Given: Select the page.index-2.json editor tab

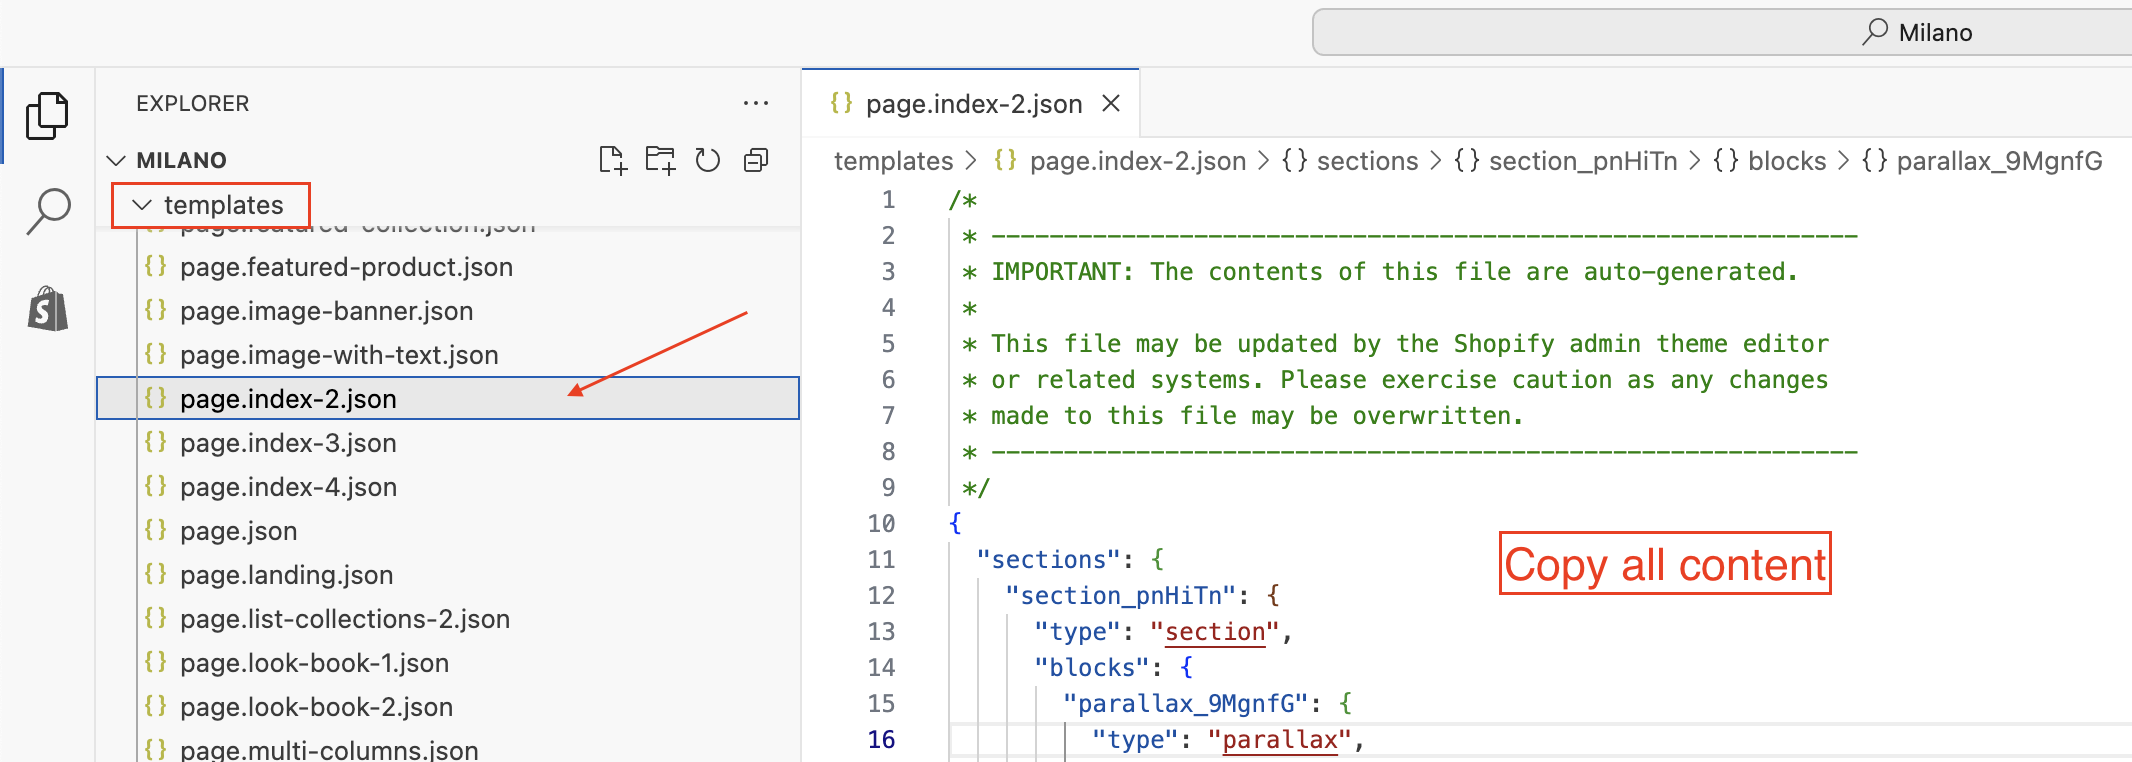Looking at the screenshot, I should (x=973, y=104).
